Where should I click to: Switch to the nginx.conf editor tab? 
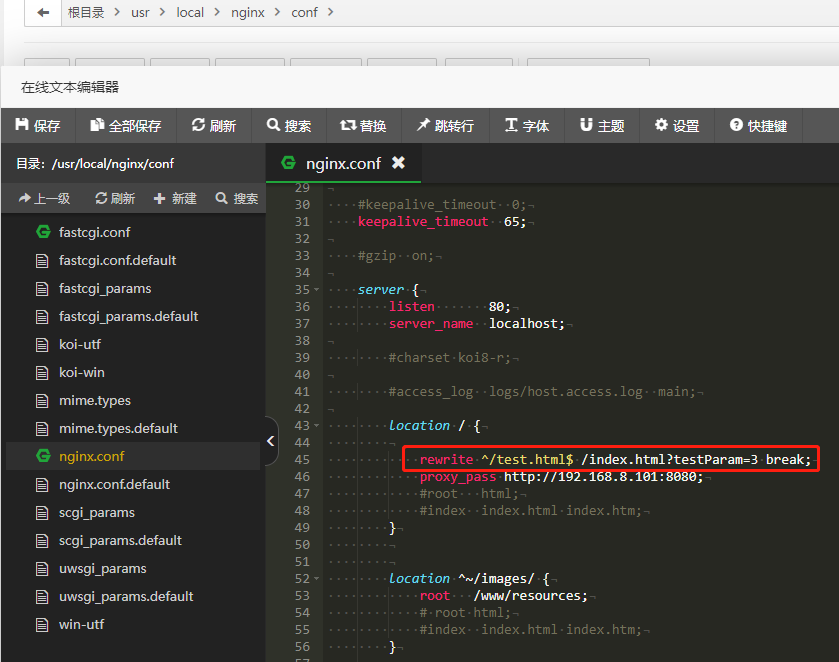tap(343, 163)
